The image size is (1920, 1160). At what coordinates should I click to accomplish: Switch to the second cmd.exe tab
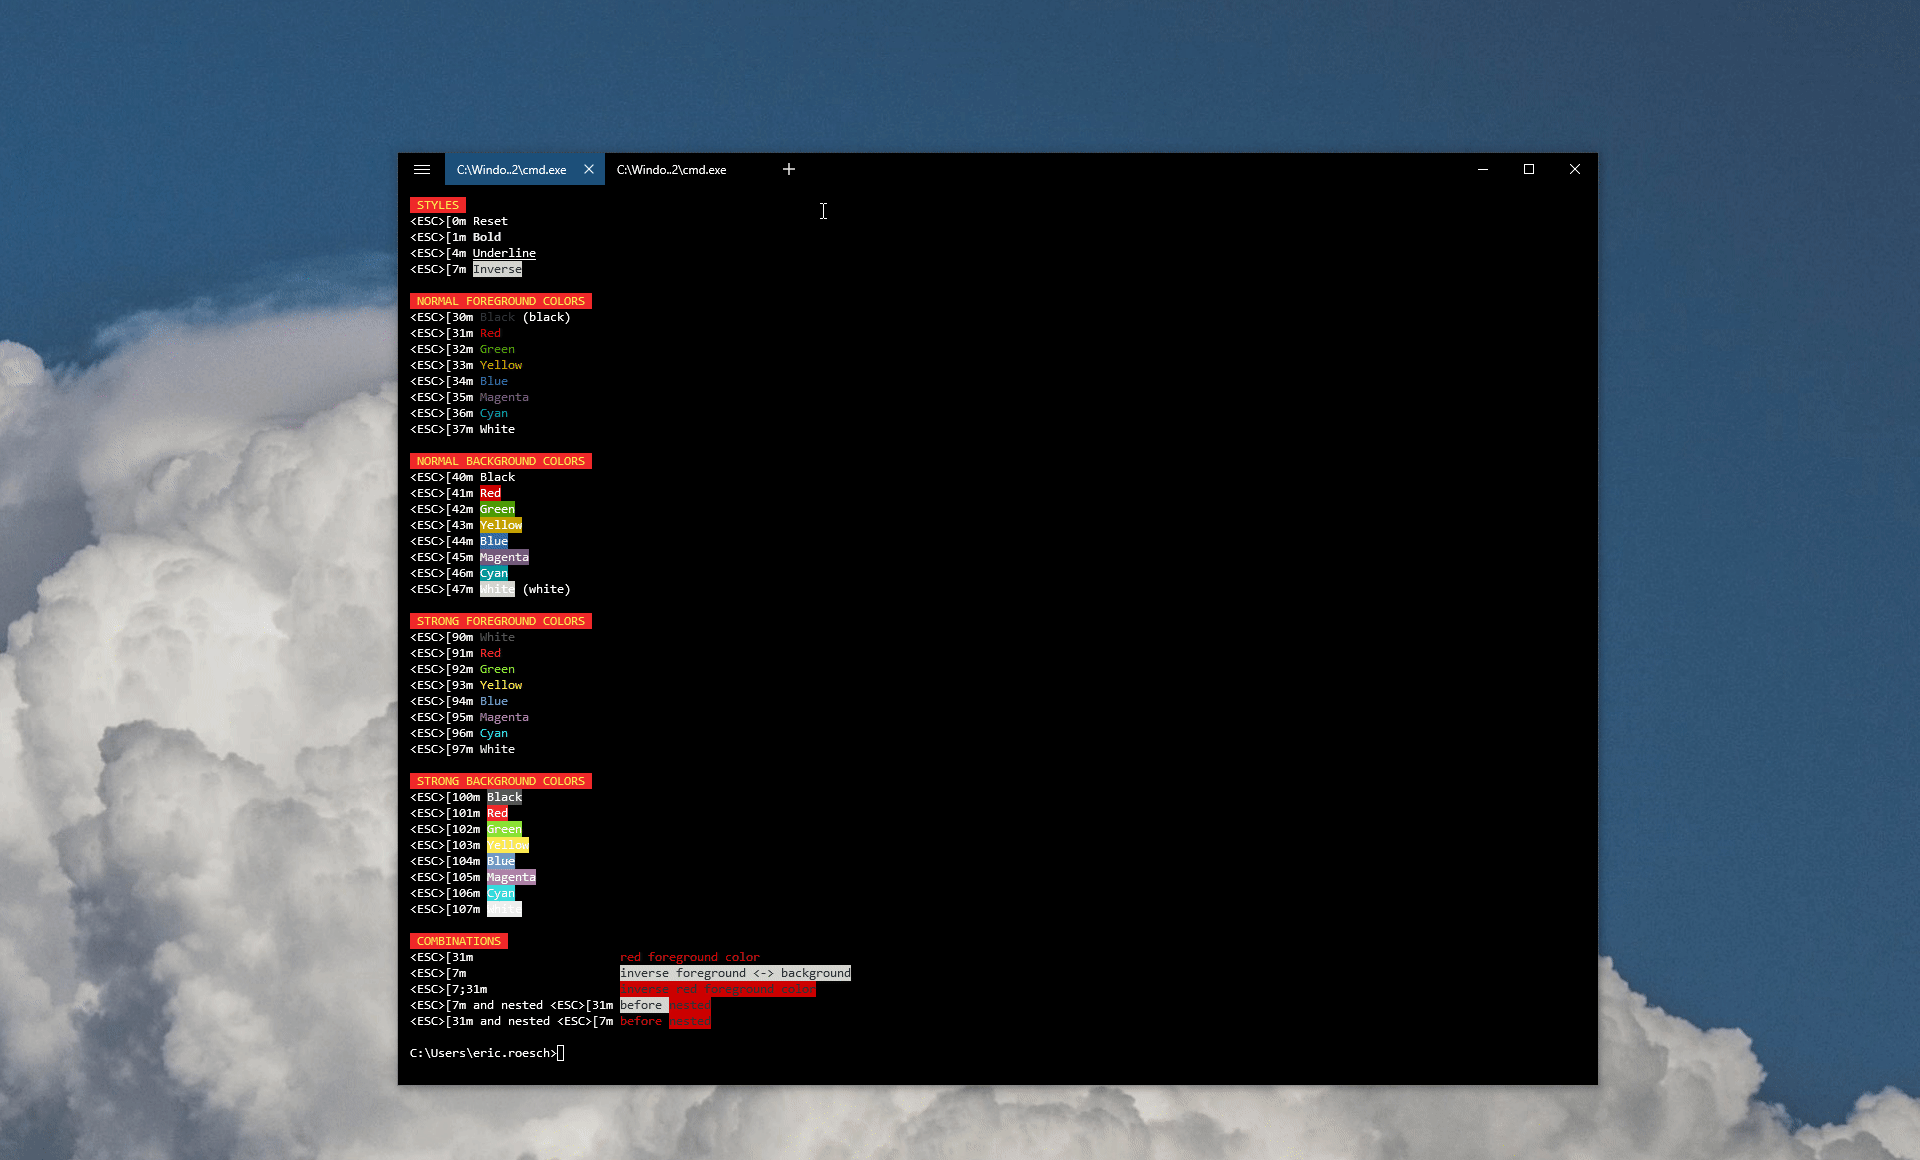(x=671, y=170)
